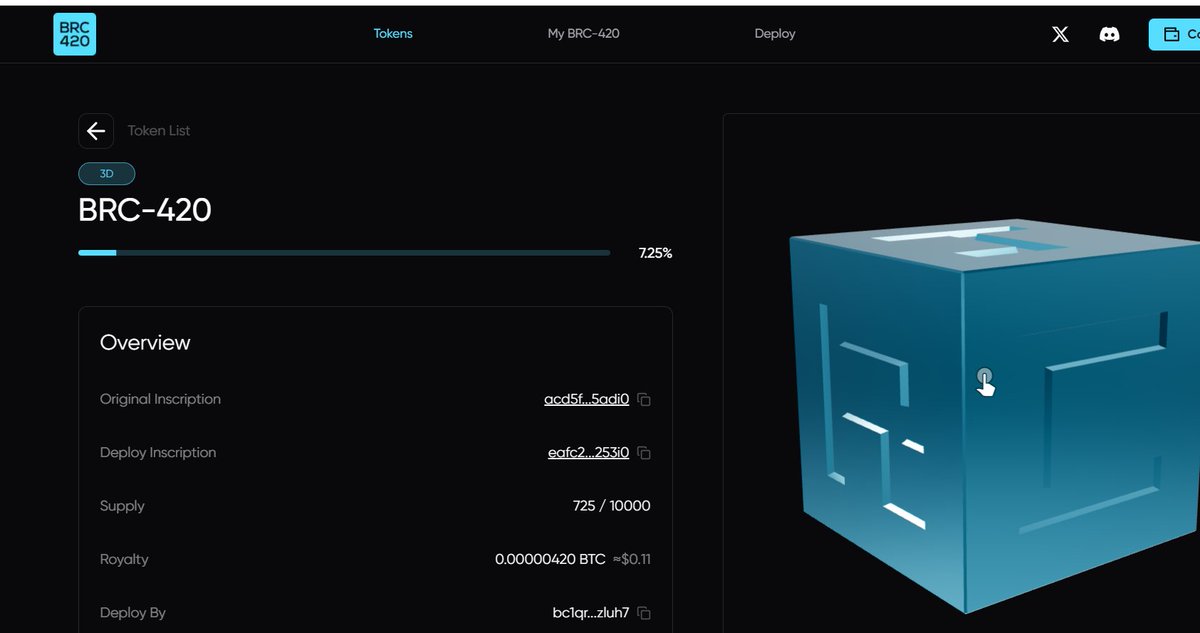Click the Token List label
Viewport: 1200px width, 633px height.
159,131
